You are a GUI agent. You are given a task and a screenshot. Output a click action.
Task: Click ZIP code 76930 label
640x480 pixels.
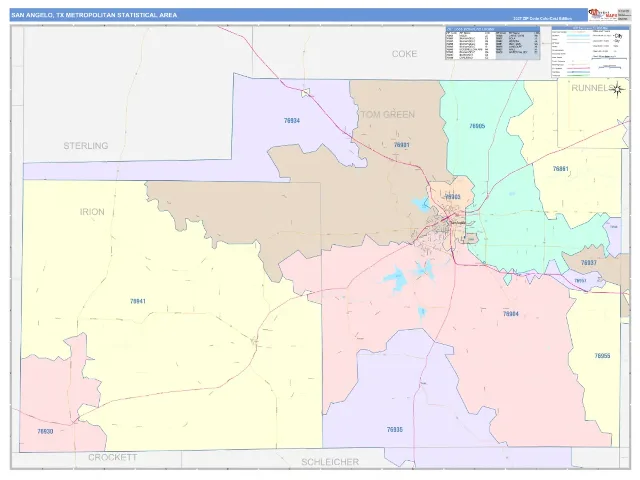coord(45,431)
